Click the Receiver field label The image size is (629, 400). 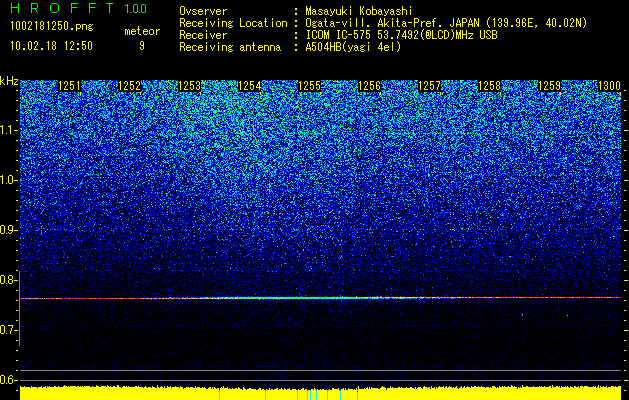click(203, 35)
